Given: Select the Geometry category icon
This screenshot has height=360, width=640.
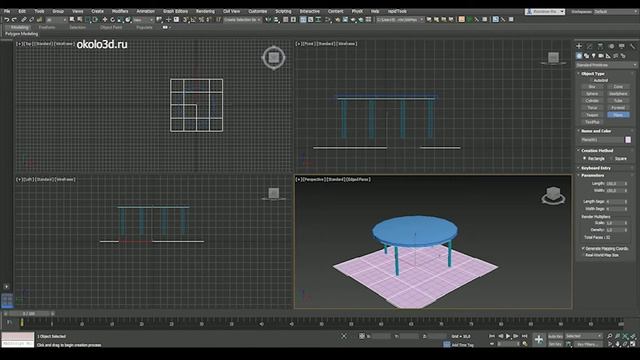Looking at the screenshot, I should 579,56.
